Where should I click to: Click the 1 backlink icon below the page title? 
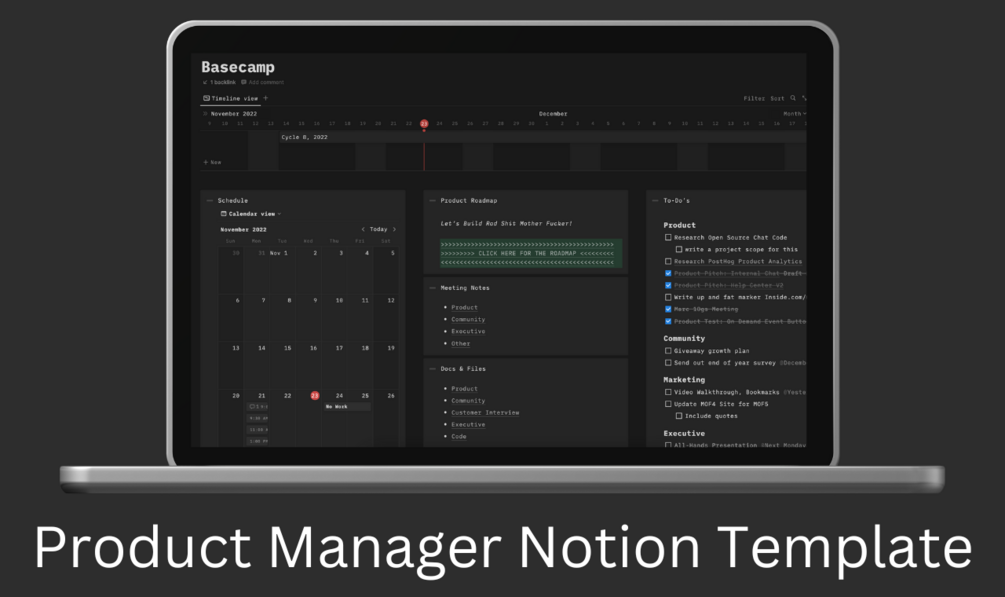coord(205,82)
